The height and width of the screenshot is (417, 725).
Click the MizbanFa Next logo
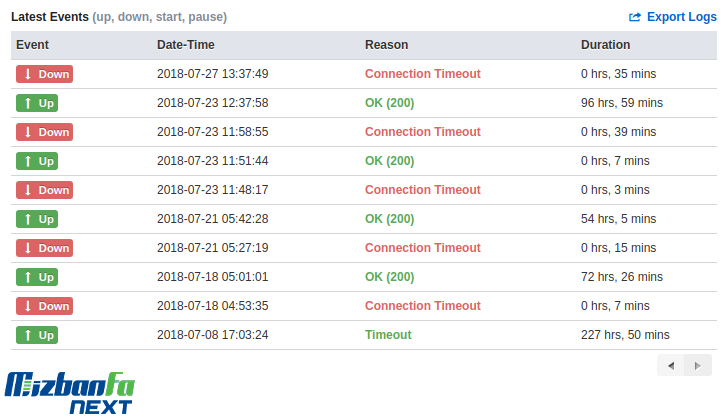pyautogui.click(x=70, y=392)
